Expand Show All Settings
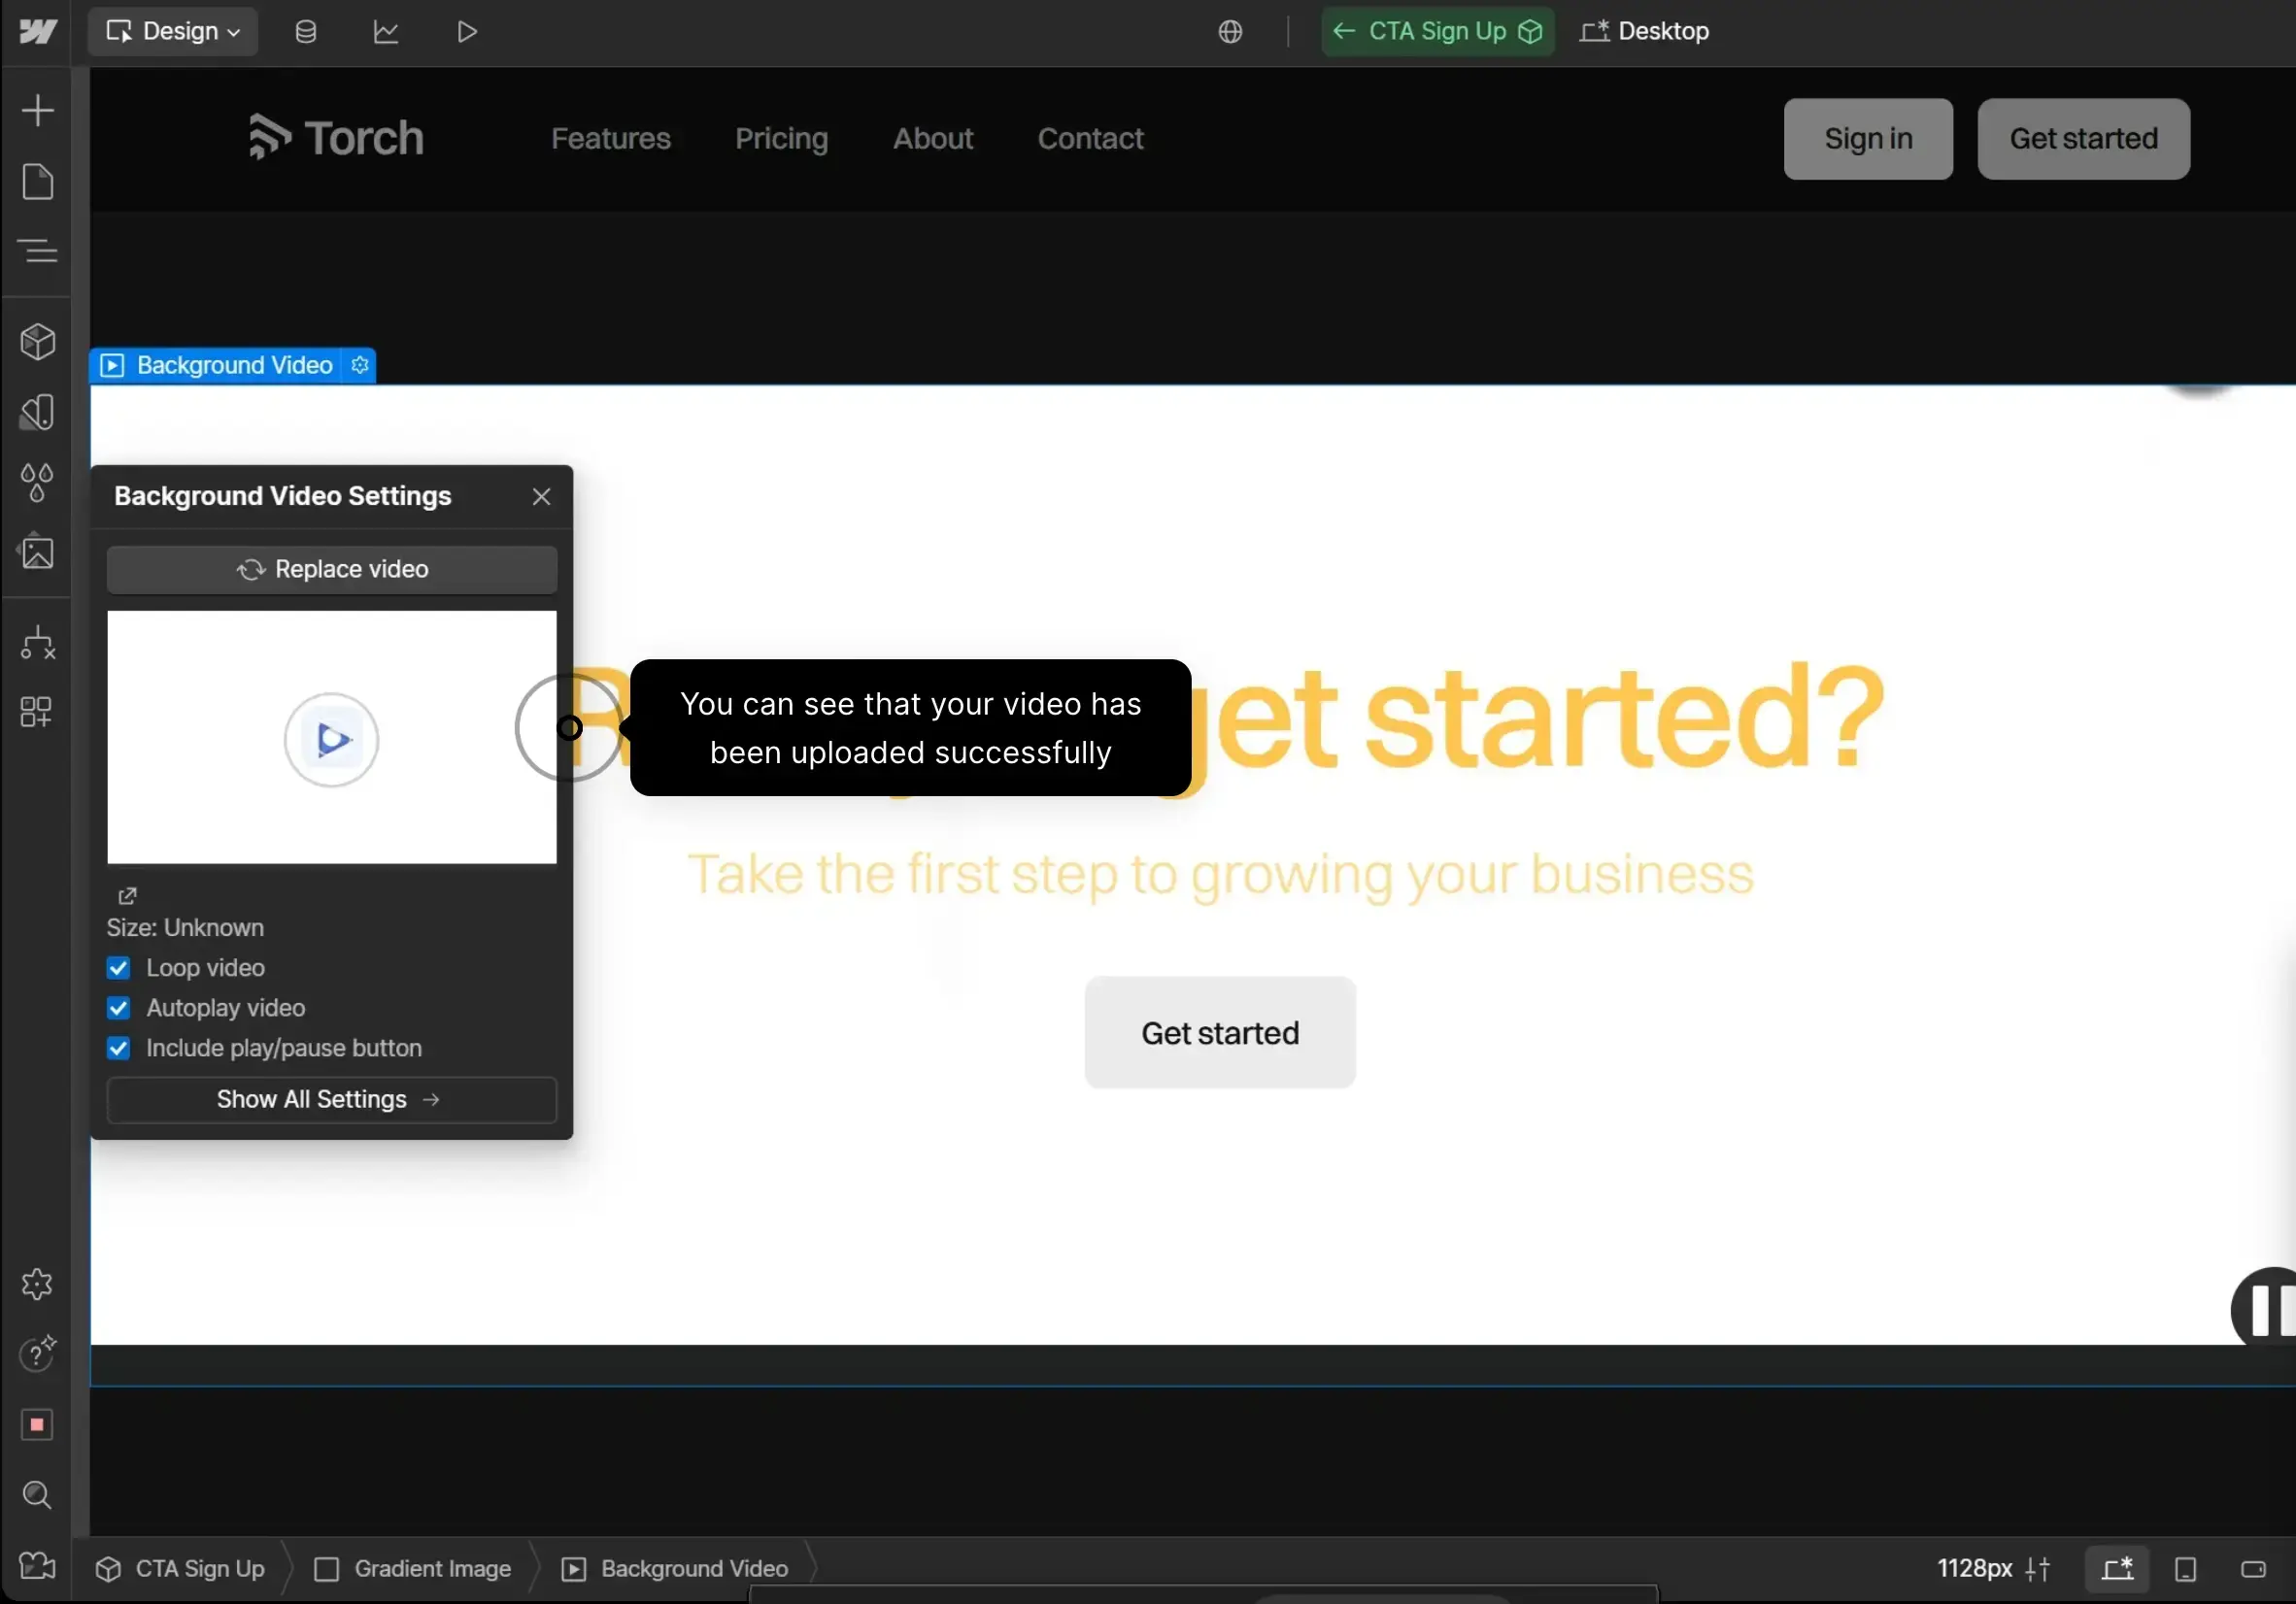 tap(330, 1100)
